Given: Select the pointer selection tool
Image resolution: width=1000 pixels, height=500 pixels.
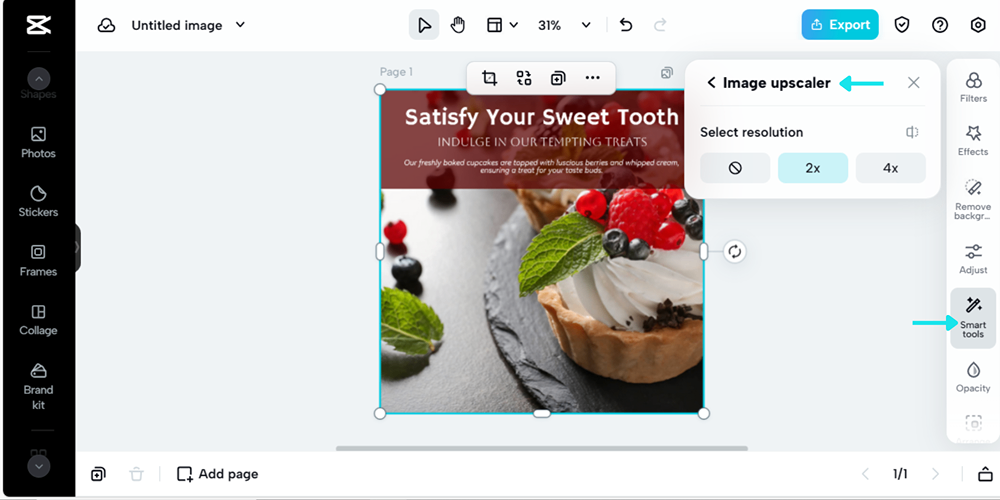Looking at the screenshot, I should click(x=424, y=25).
